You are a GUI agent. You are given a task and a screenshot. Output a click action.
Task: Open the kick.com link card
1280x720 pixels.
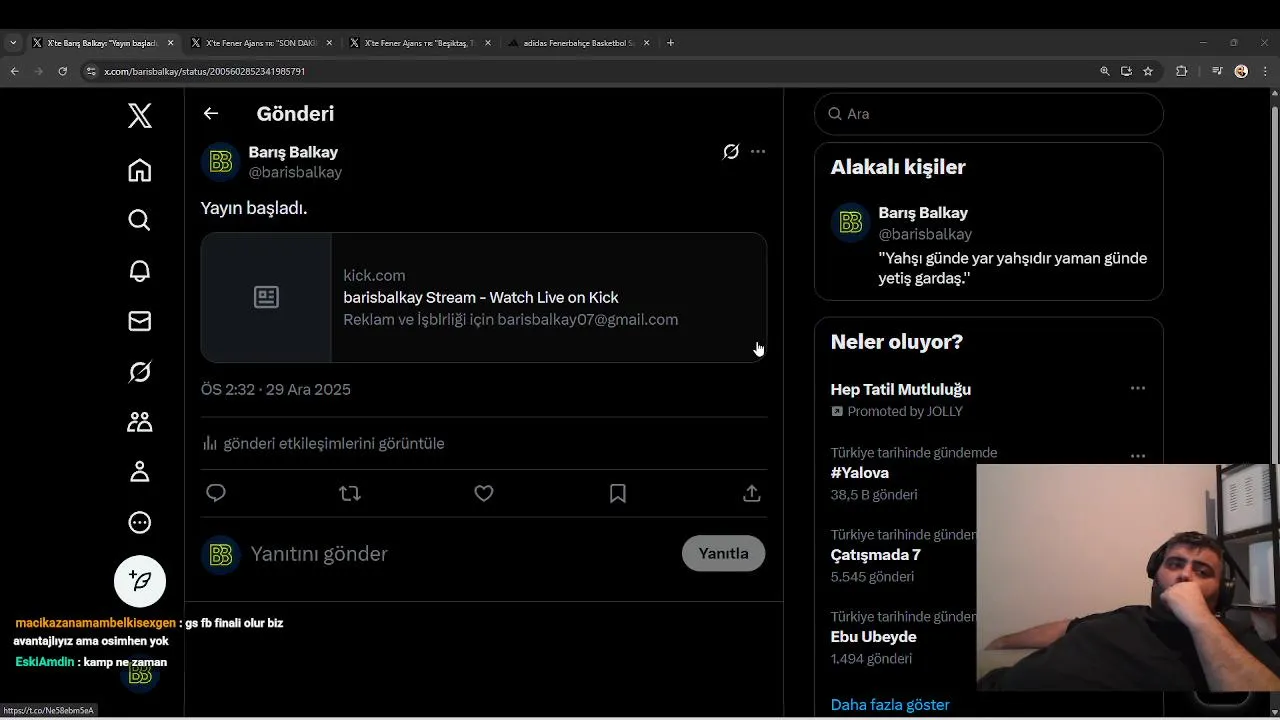(x=484, y=297)
